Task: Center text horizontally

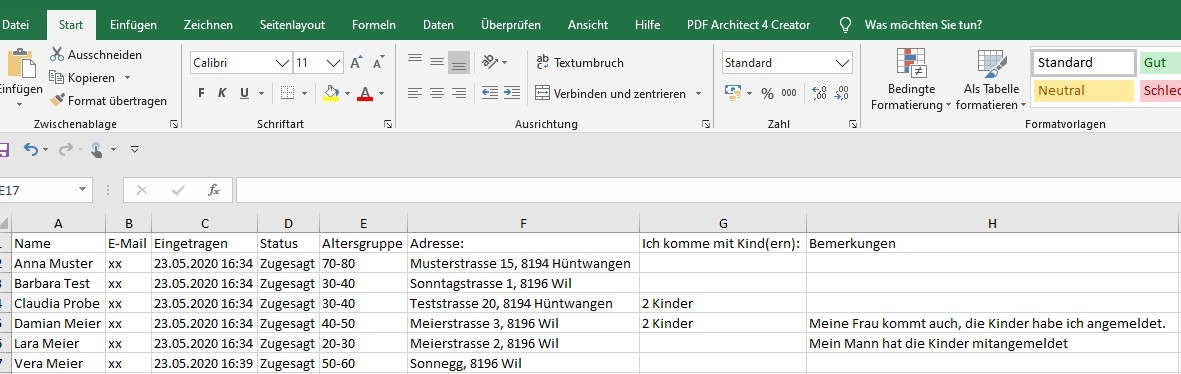Action: (437, 93)
